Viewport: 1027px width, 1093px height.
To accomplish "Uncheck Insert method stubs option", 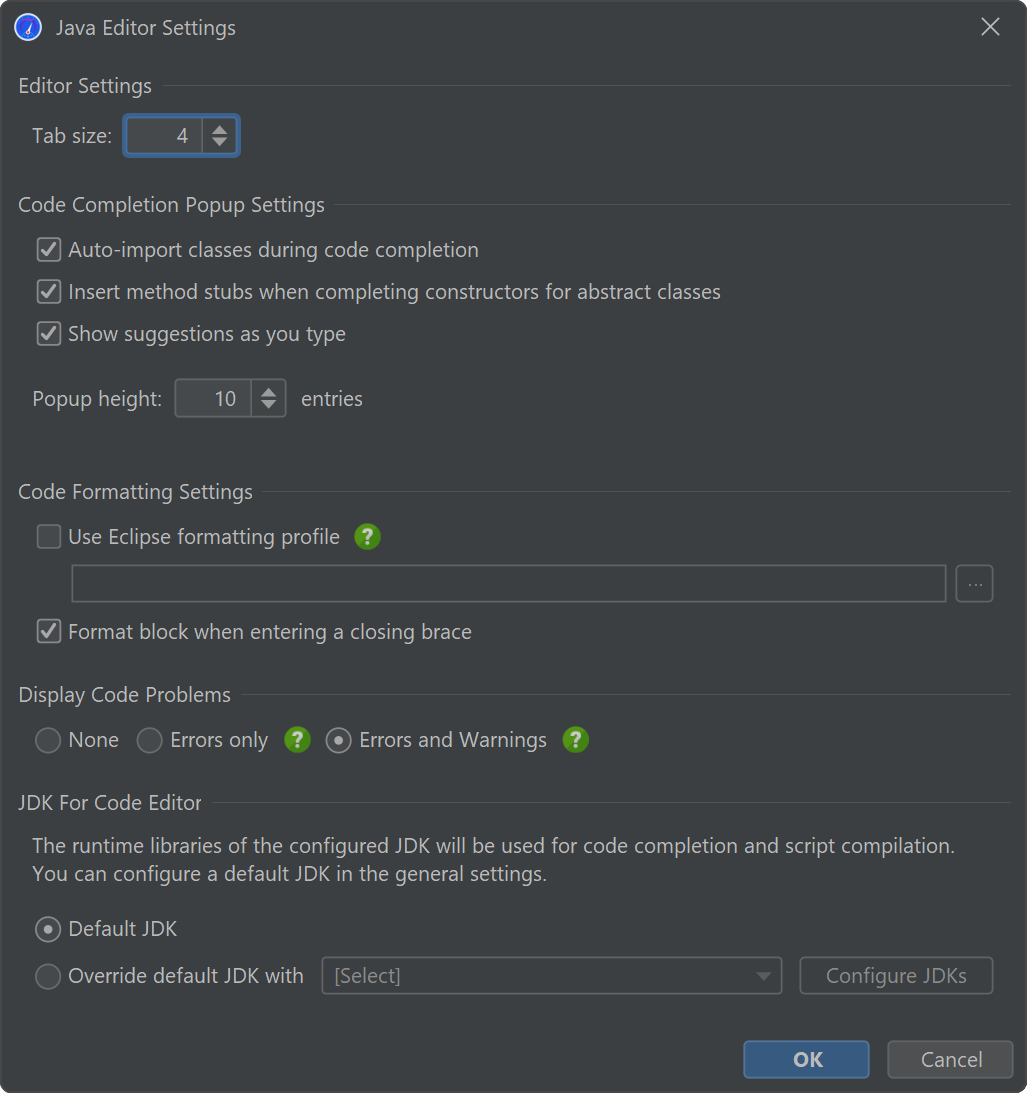I will click(x=49, y=292).
